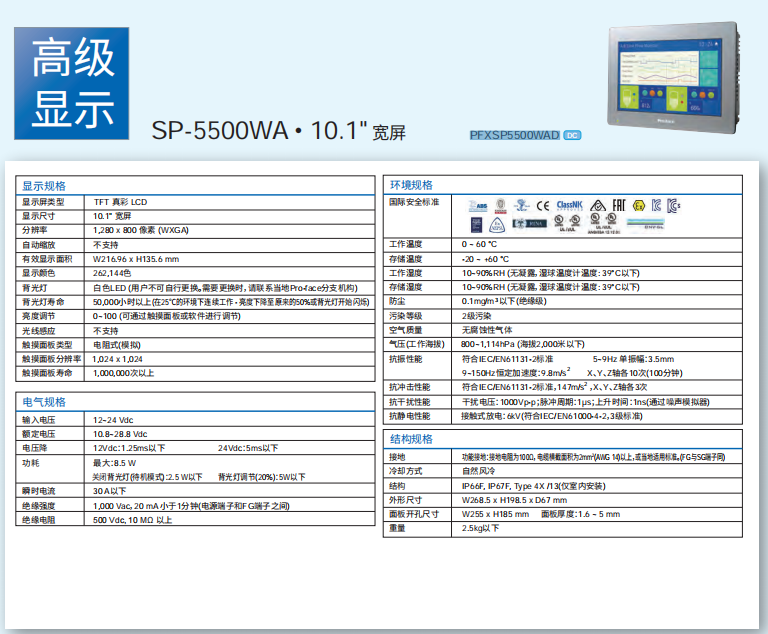Click the 2级污染 value

(x=476, y=316)
